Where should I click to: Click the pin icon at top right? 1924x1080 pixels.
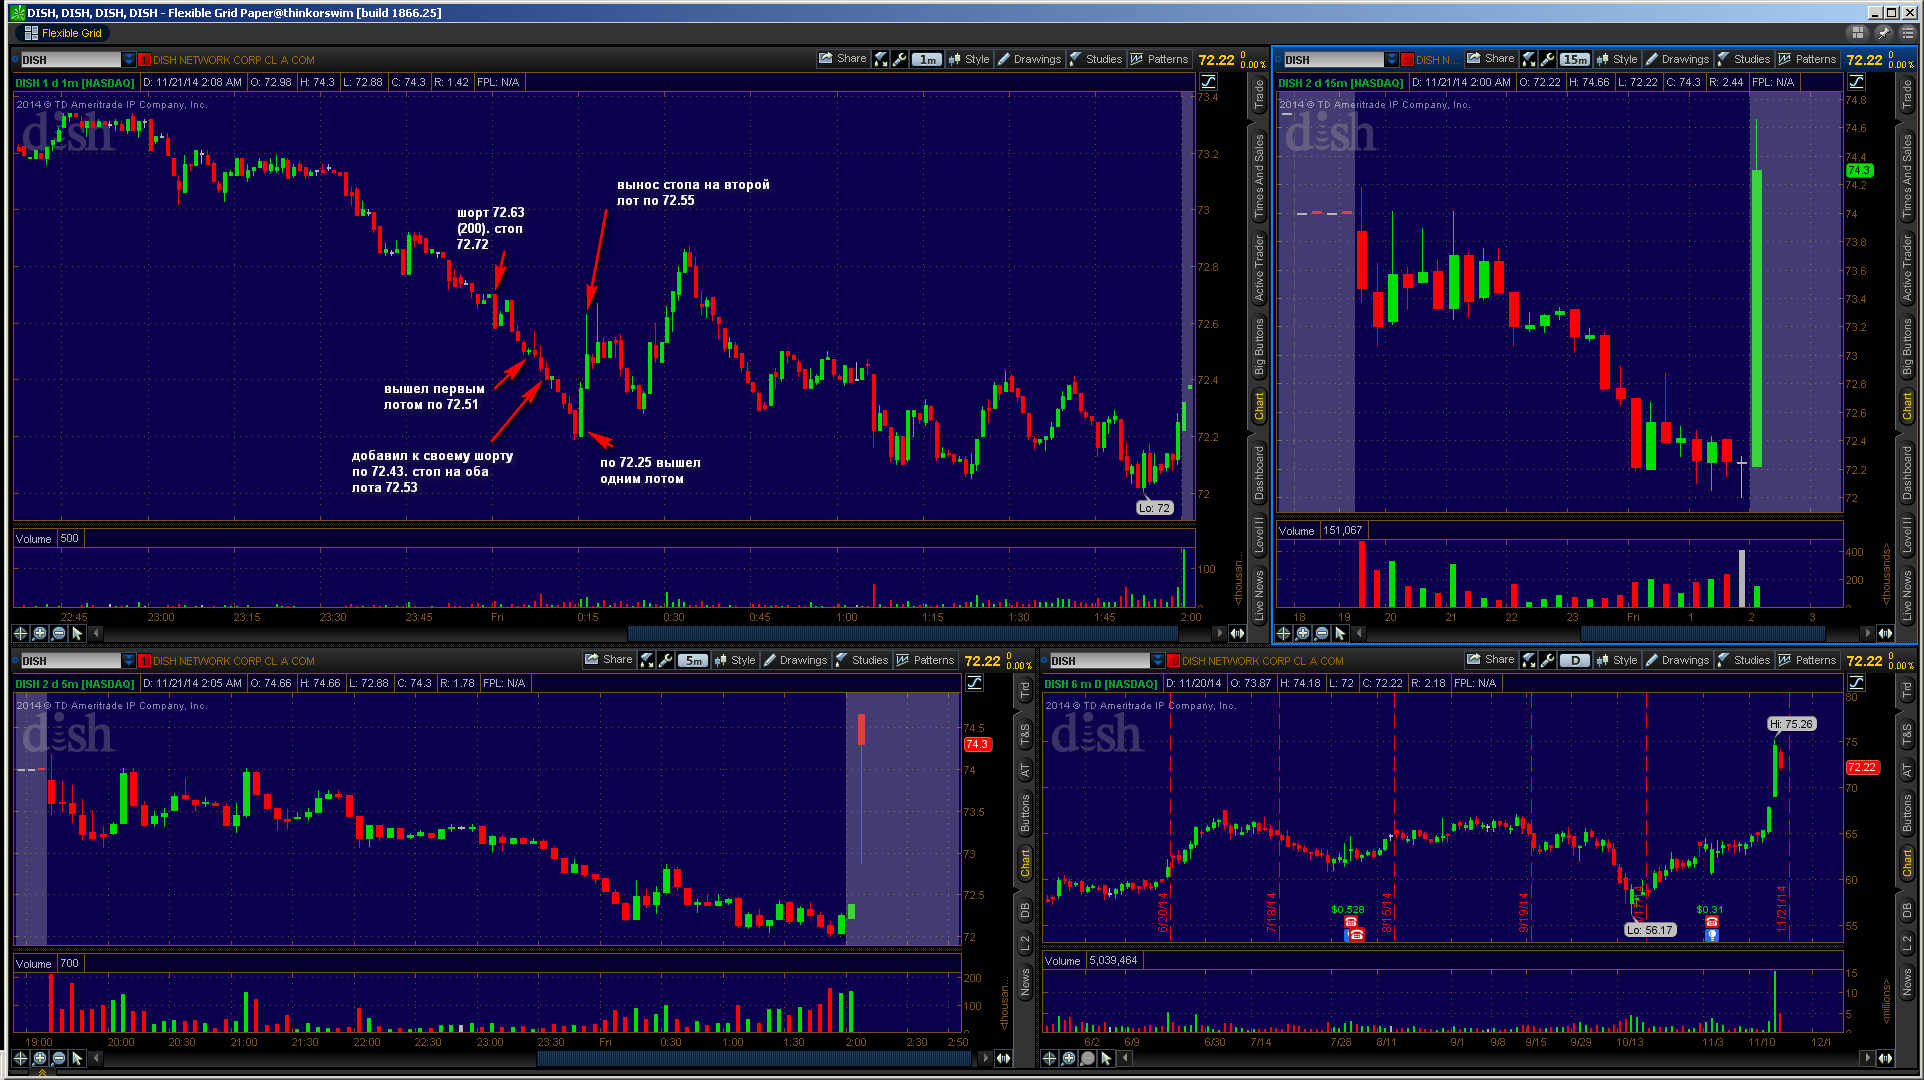point(1882,33)
